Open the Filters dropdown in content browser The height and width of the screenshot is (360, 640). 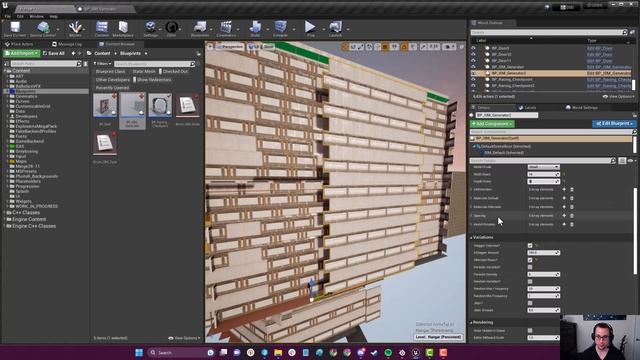coord(102,64)
